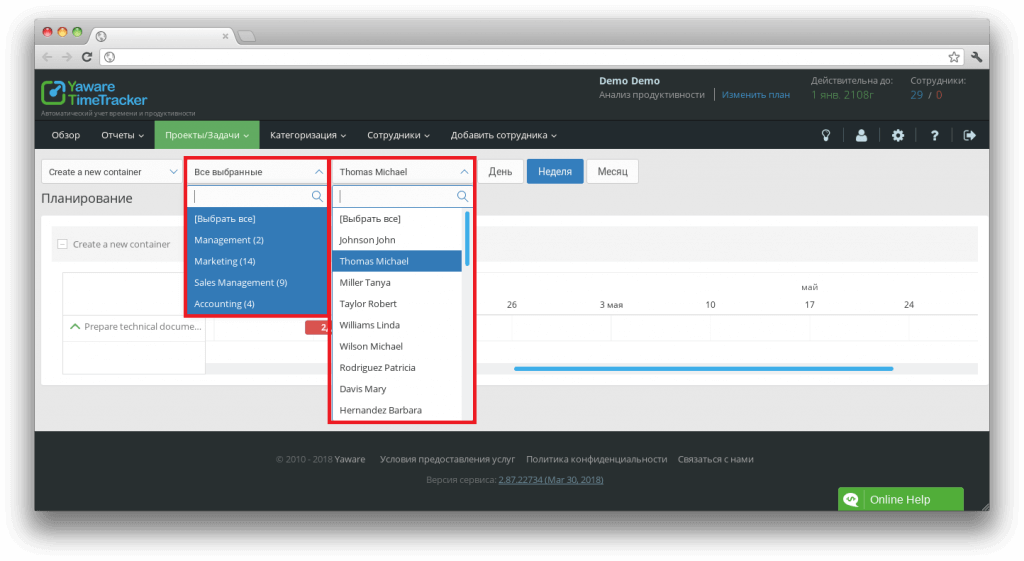Select [Выбрать все] in employees list

397,219
